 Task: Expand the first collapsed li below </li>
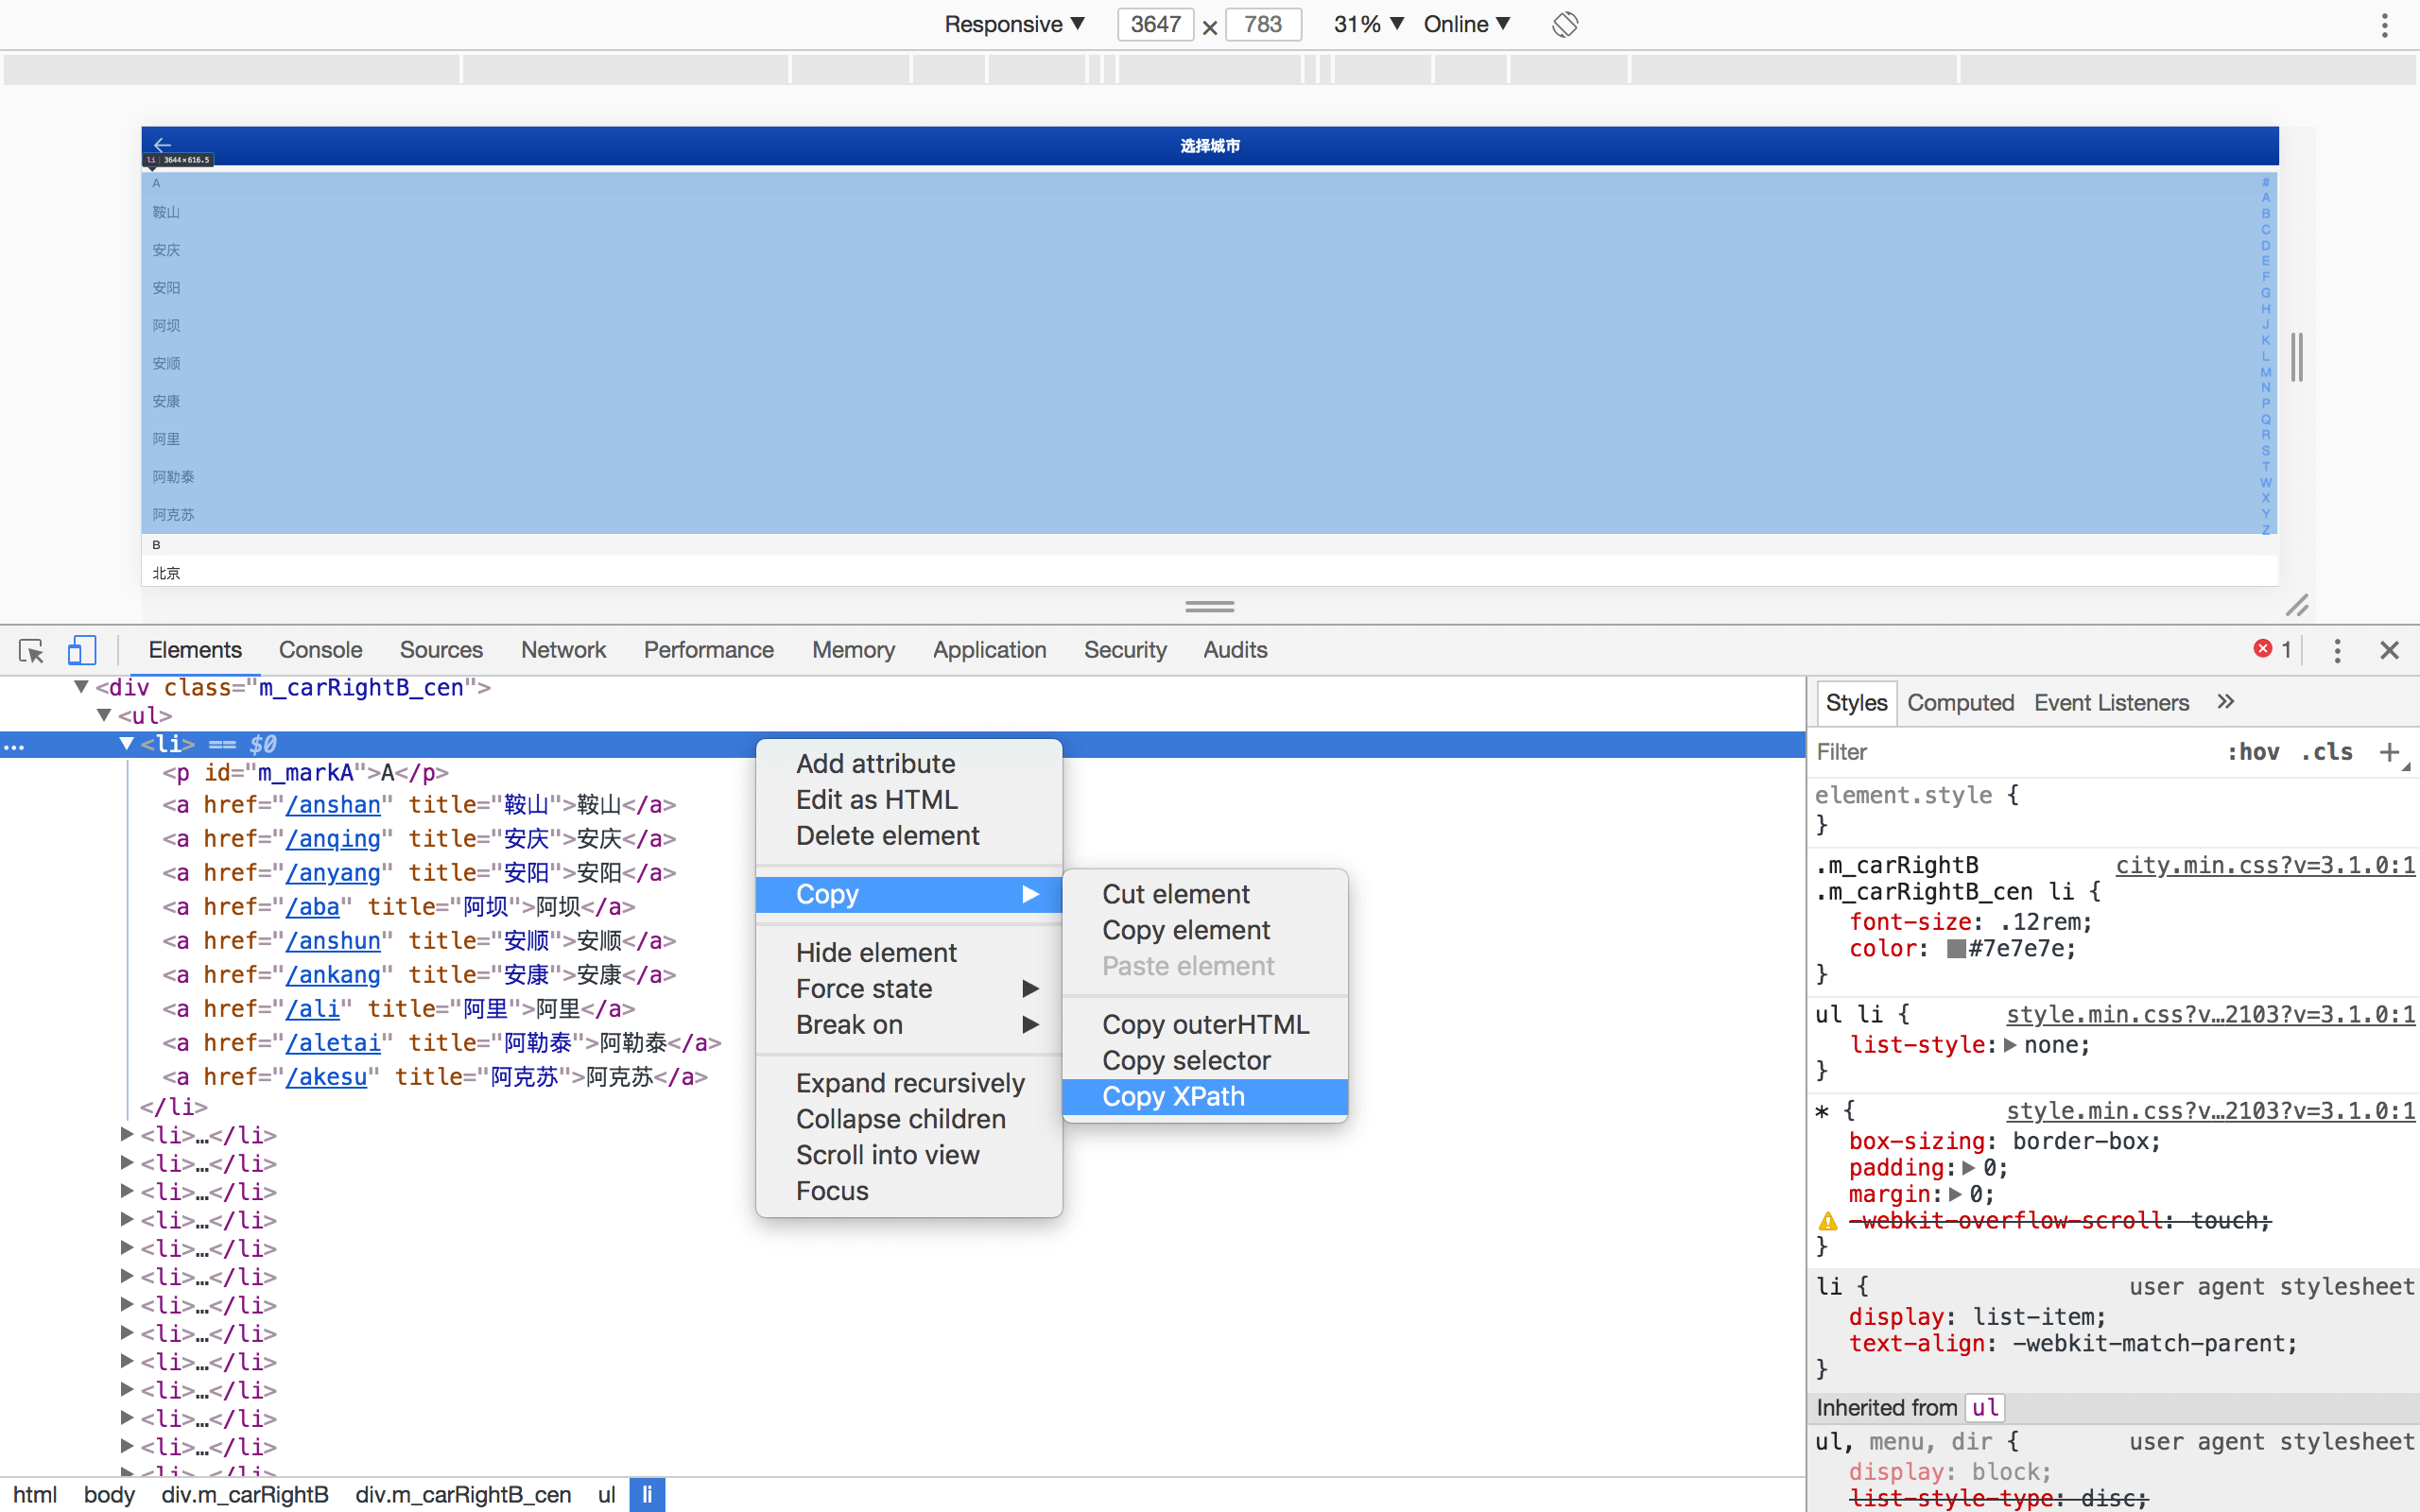(x=126, y=1134)
